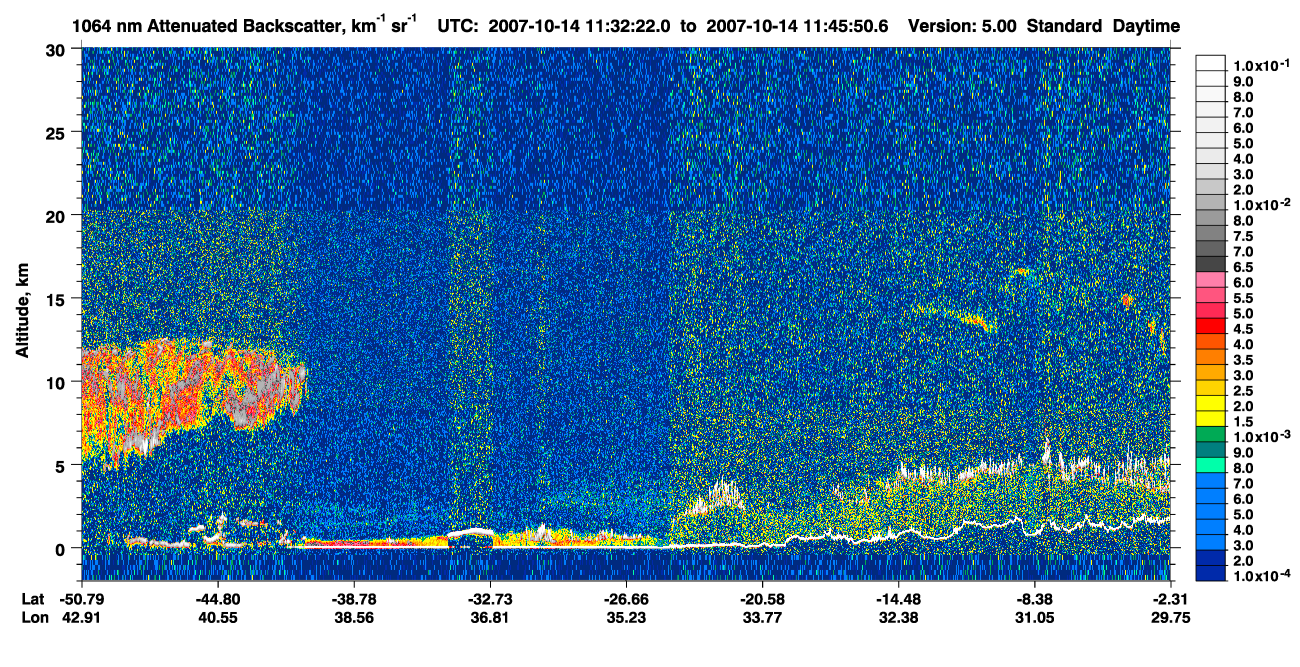Click the longitude value "38.56"

354,617
